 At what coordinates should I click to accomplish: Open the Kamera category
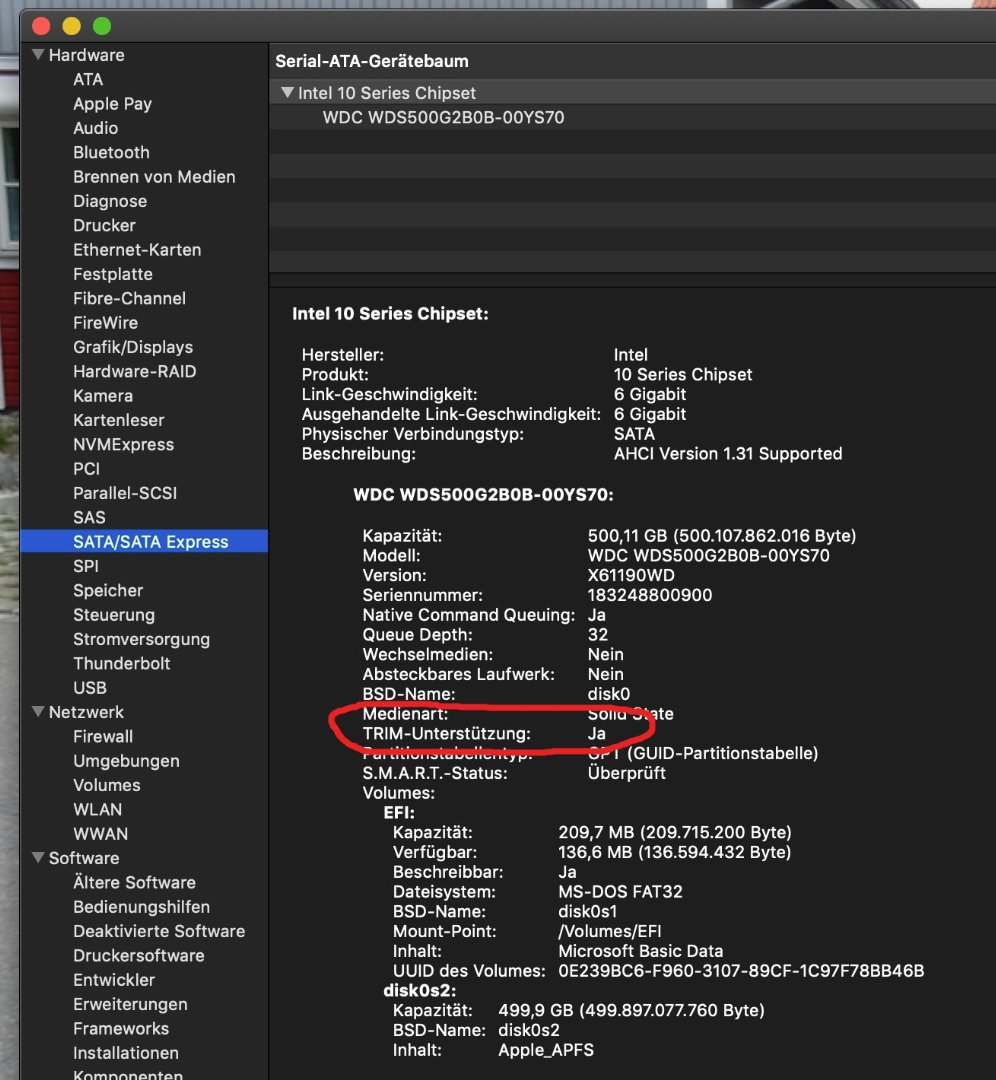tap(103, 395)
